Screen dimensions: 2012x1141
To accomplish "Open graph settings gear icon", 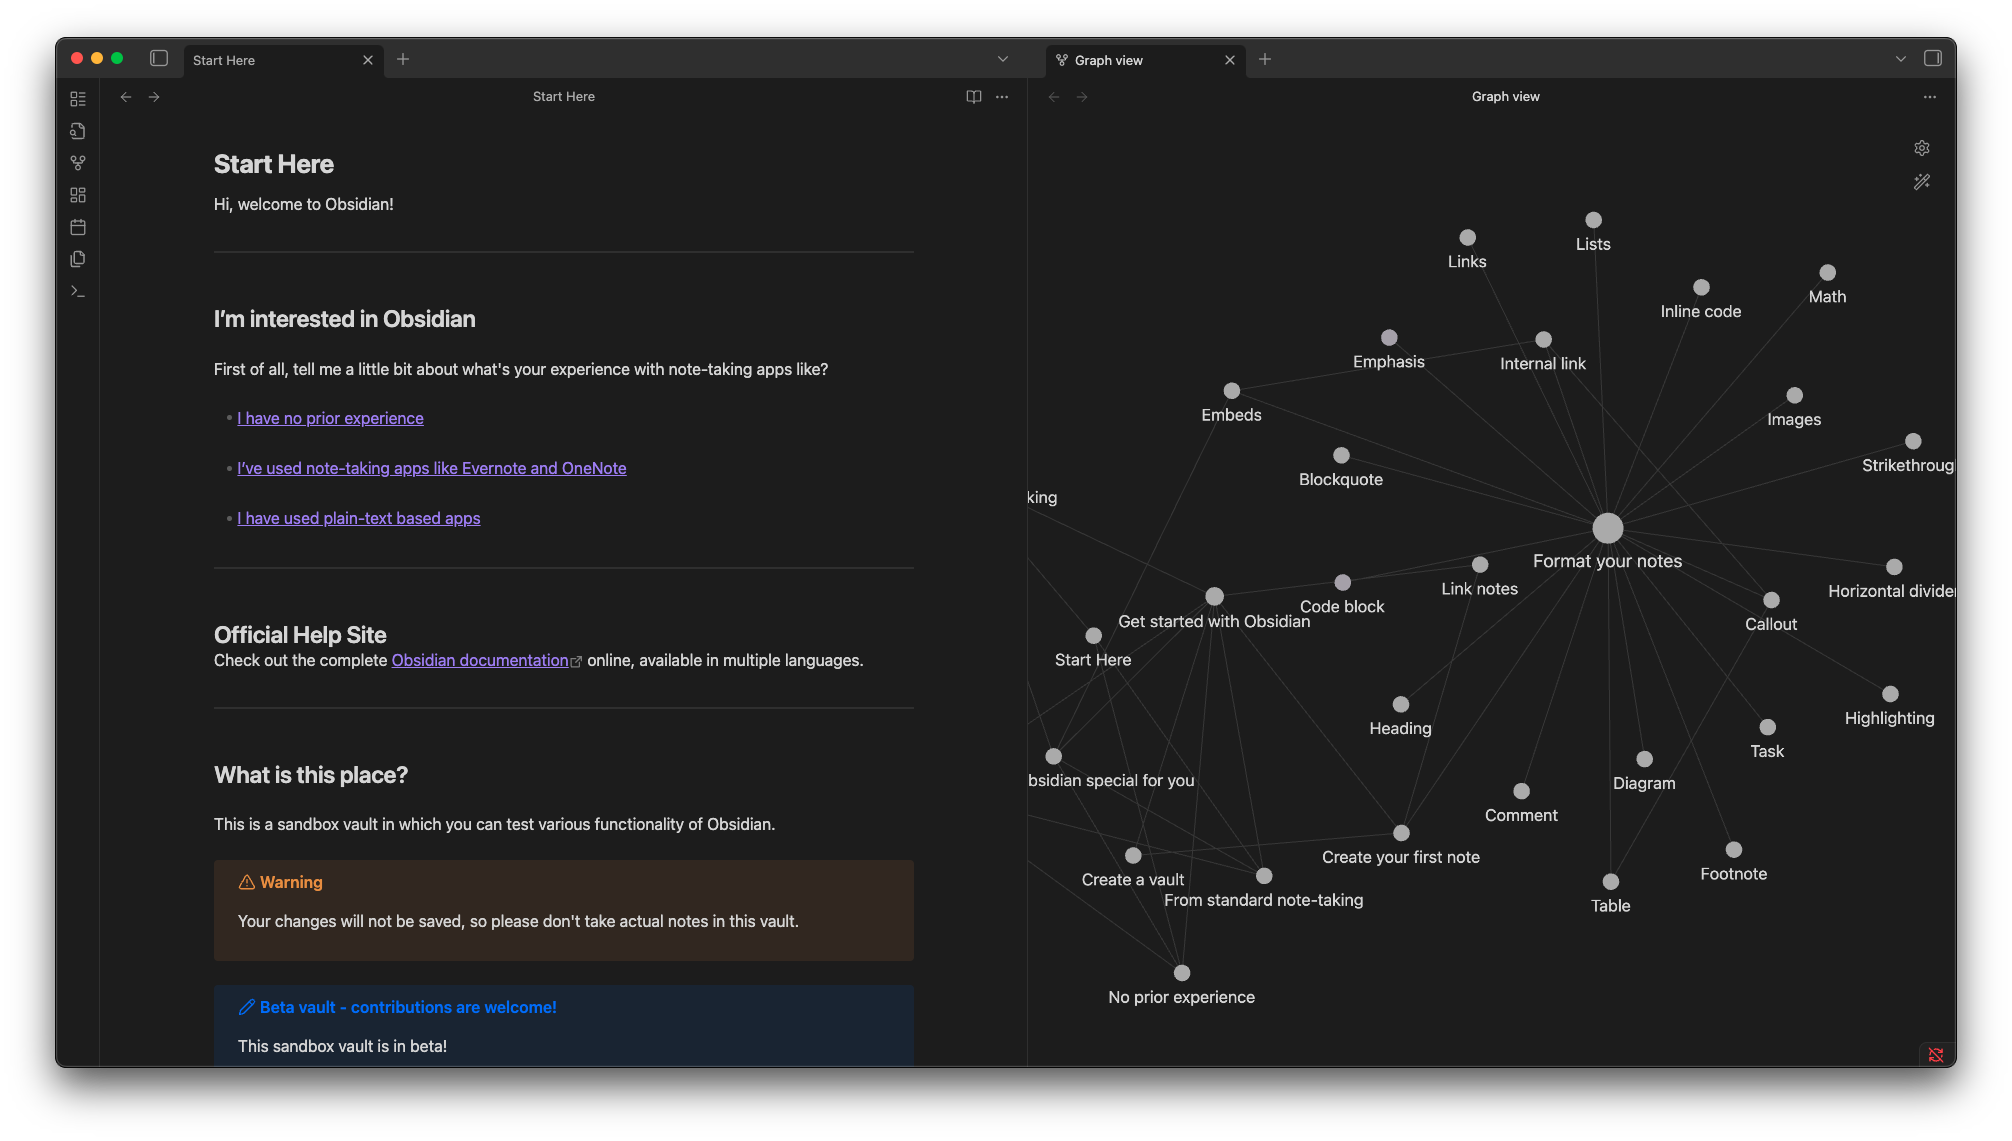I will point(1921,148).
